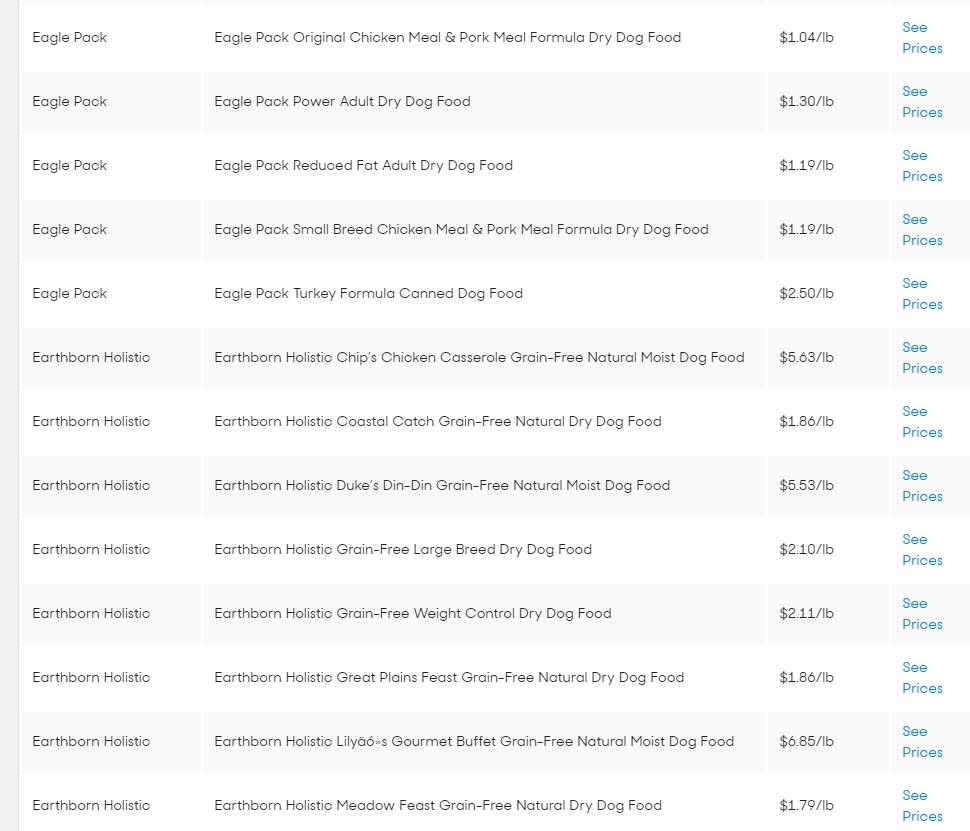View prices for Eagle Pack Small Breed formula
The height and width of the screenshot is (831, 970).
coord(921,230)
